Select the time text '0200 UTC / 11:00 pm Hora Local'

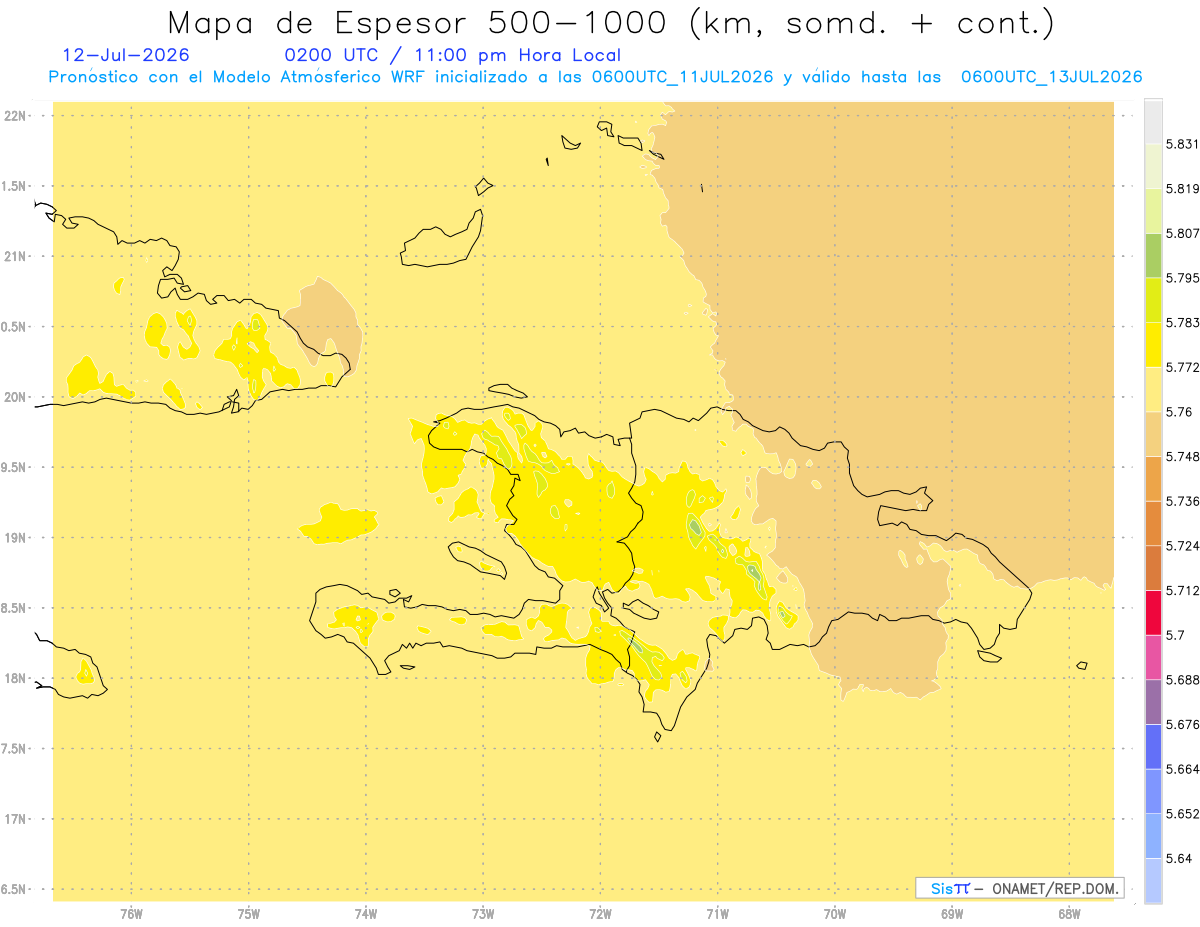[453, 55]
